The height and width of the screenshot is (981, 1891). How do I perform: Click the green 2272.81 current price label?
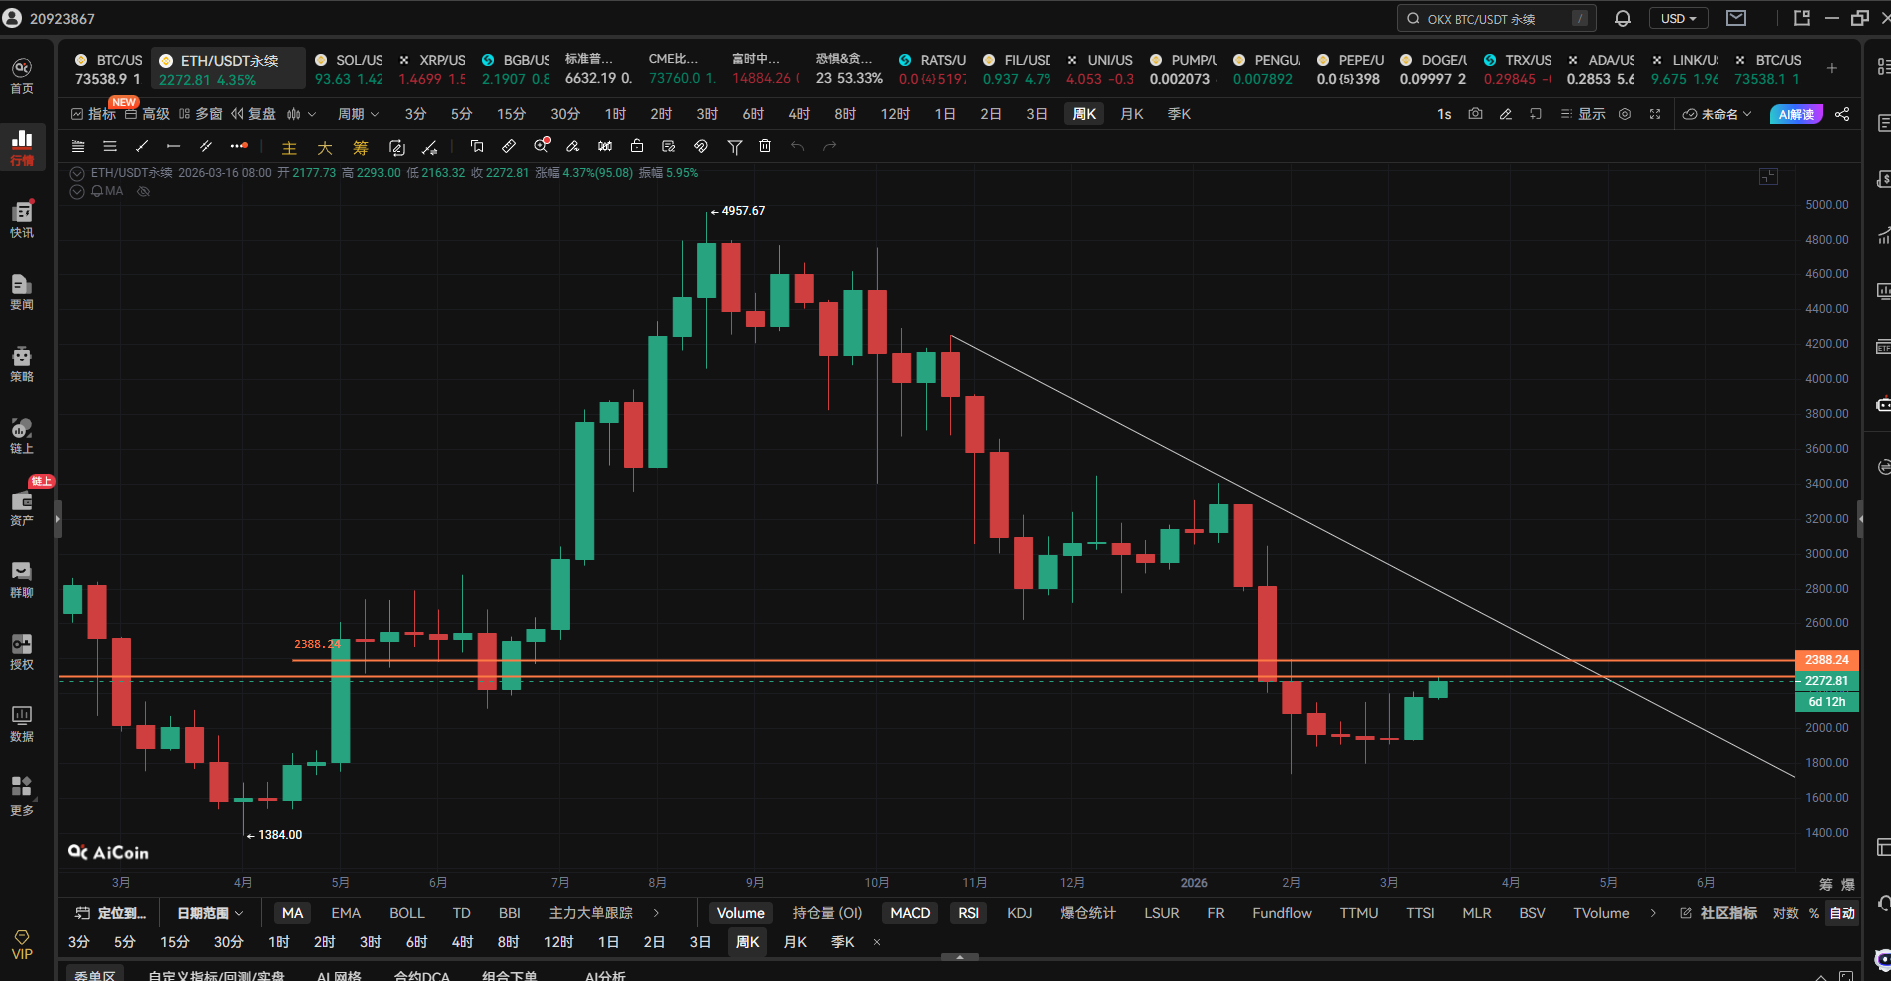[x=1827, y=681]
